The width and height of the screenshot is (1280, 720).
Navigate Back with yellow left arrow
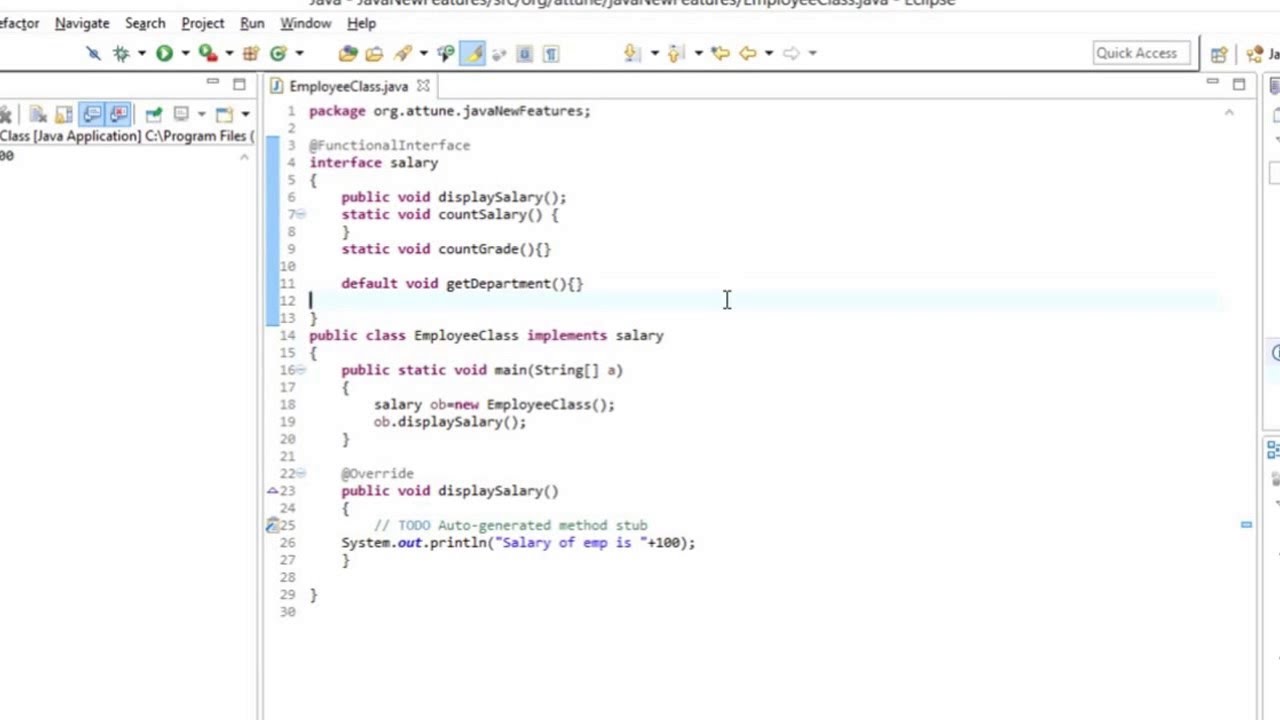tap(748, 53)
